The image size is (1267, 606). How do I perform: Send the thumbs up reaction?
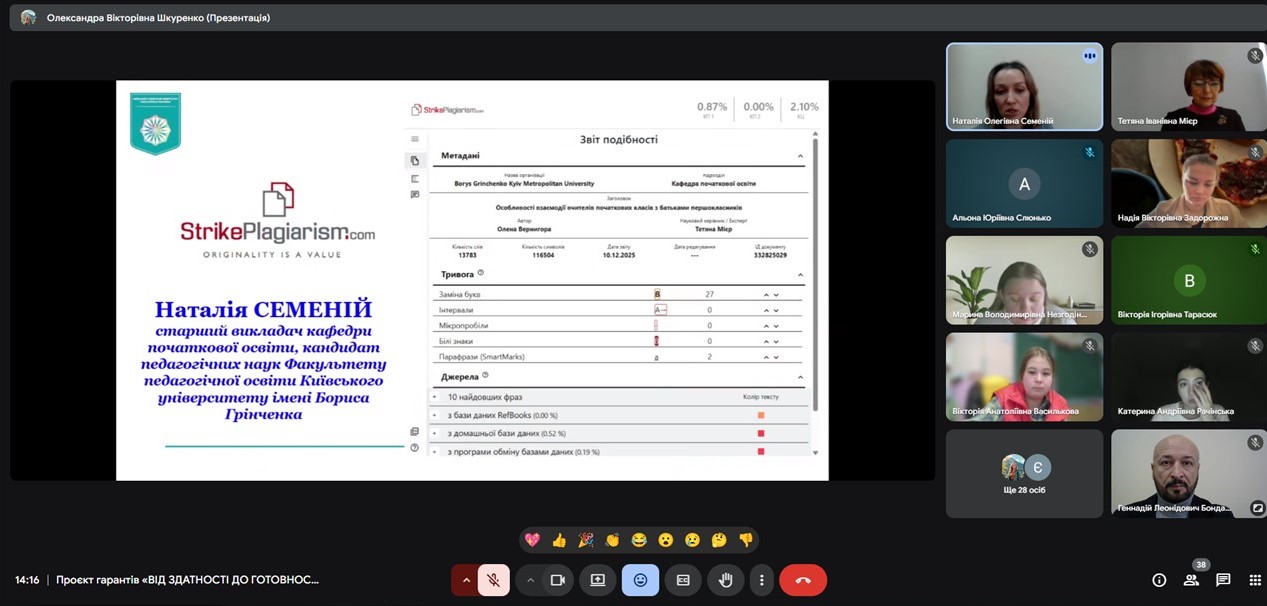click(559, 540)
